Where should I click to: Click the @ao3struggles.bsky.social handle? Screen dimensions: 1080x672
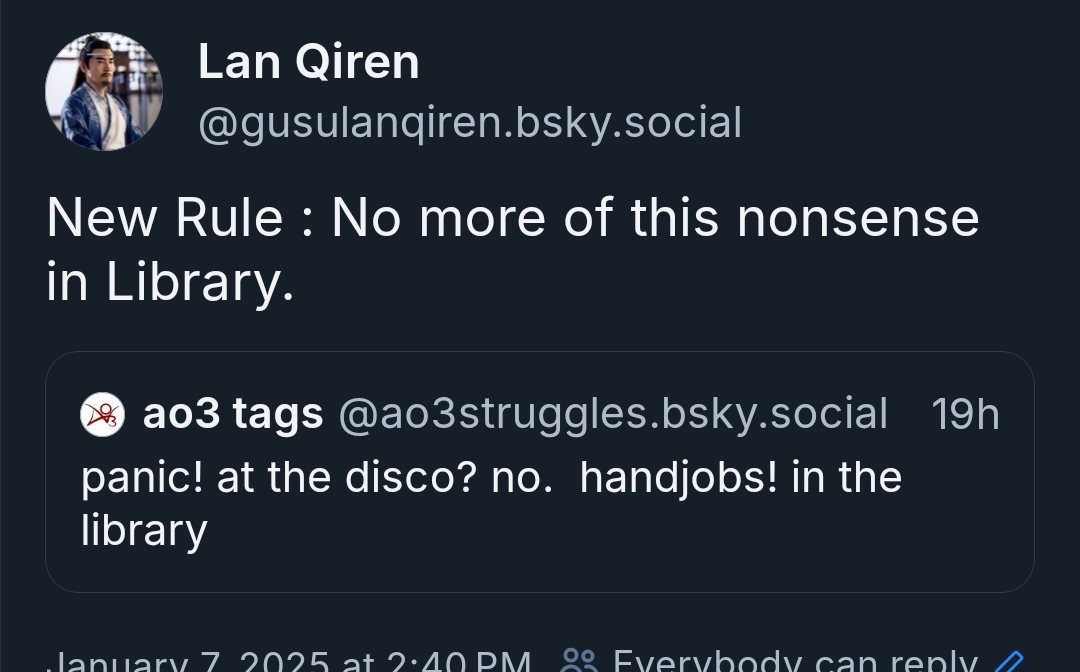pos(613,414)
